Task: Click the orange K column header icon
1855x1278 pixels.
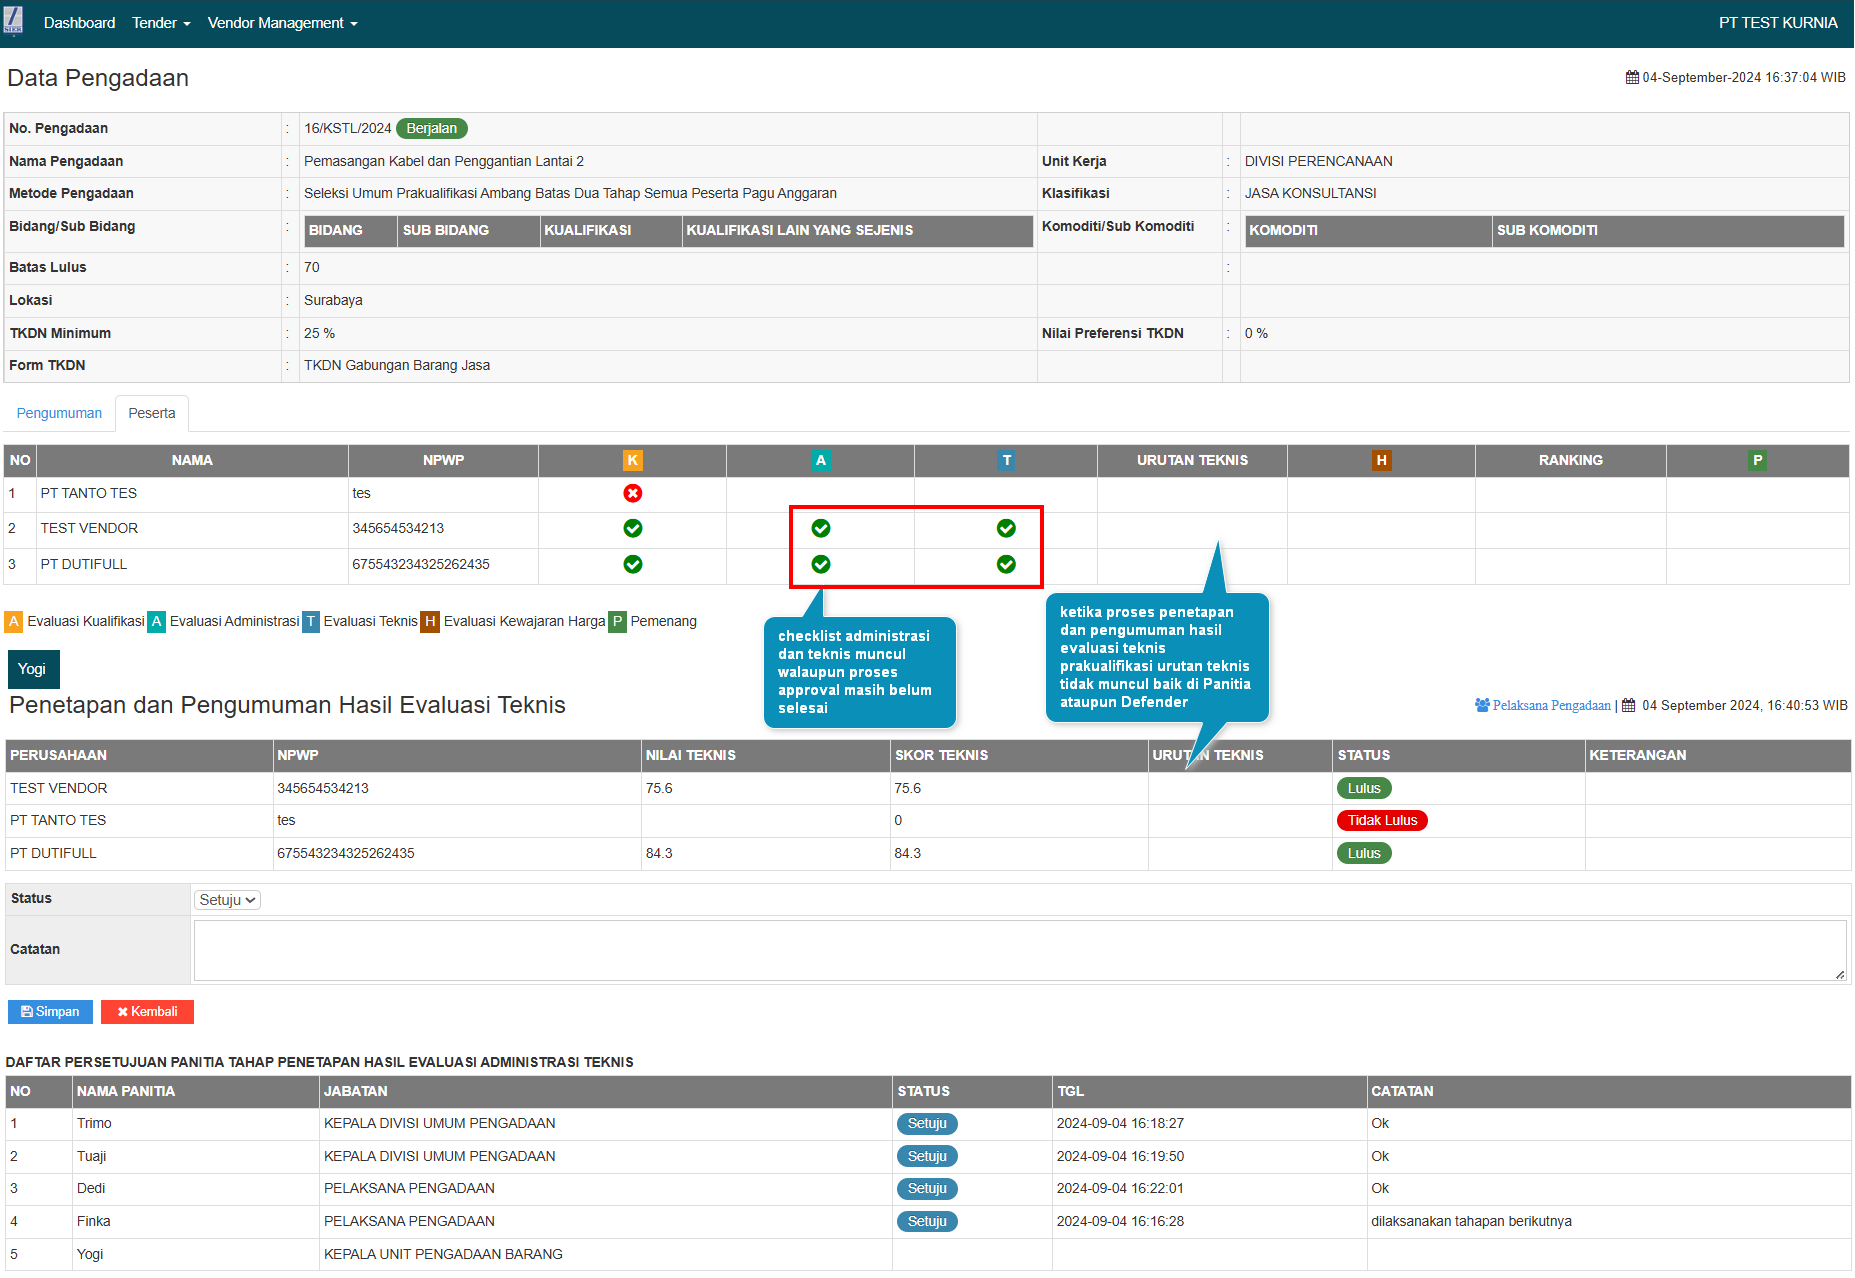Action: pyautogui.click(x=632, y=460)
